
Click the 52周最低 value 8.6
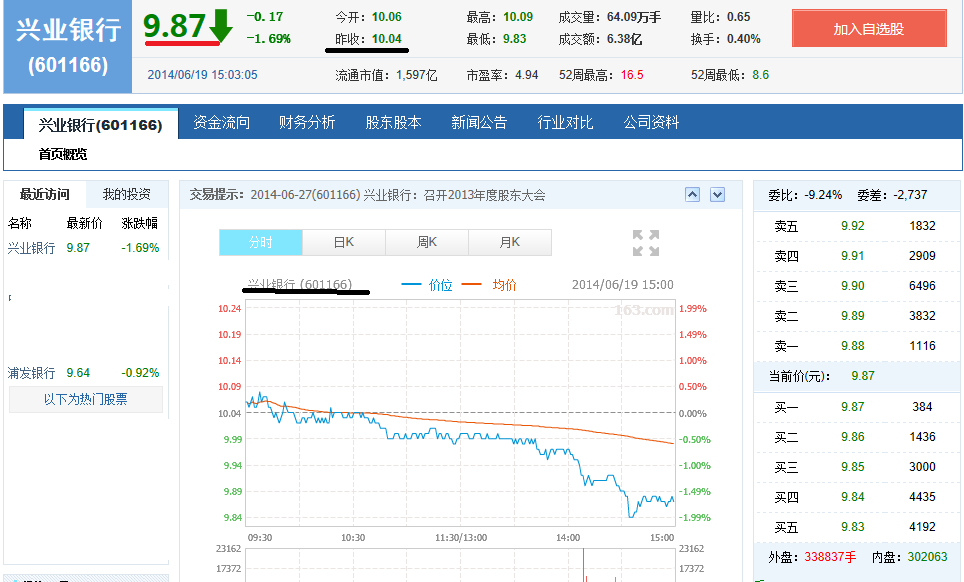[x=761, y=75]
